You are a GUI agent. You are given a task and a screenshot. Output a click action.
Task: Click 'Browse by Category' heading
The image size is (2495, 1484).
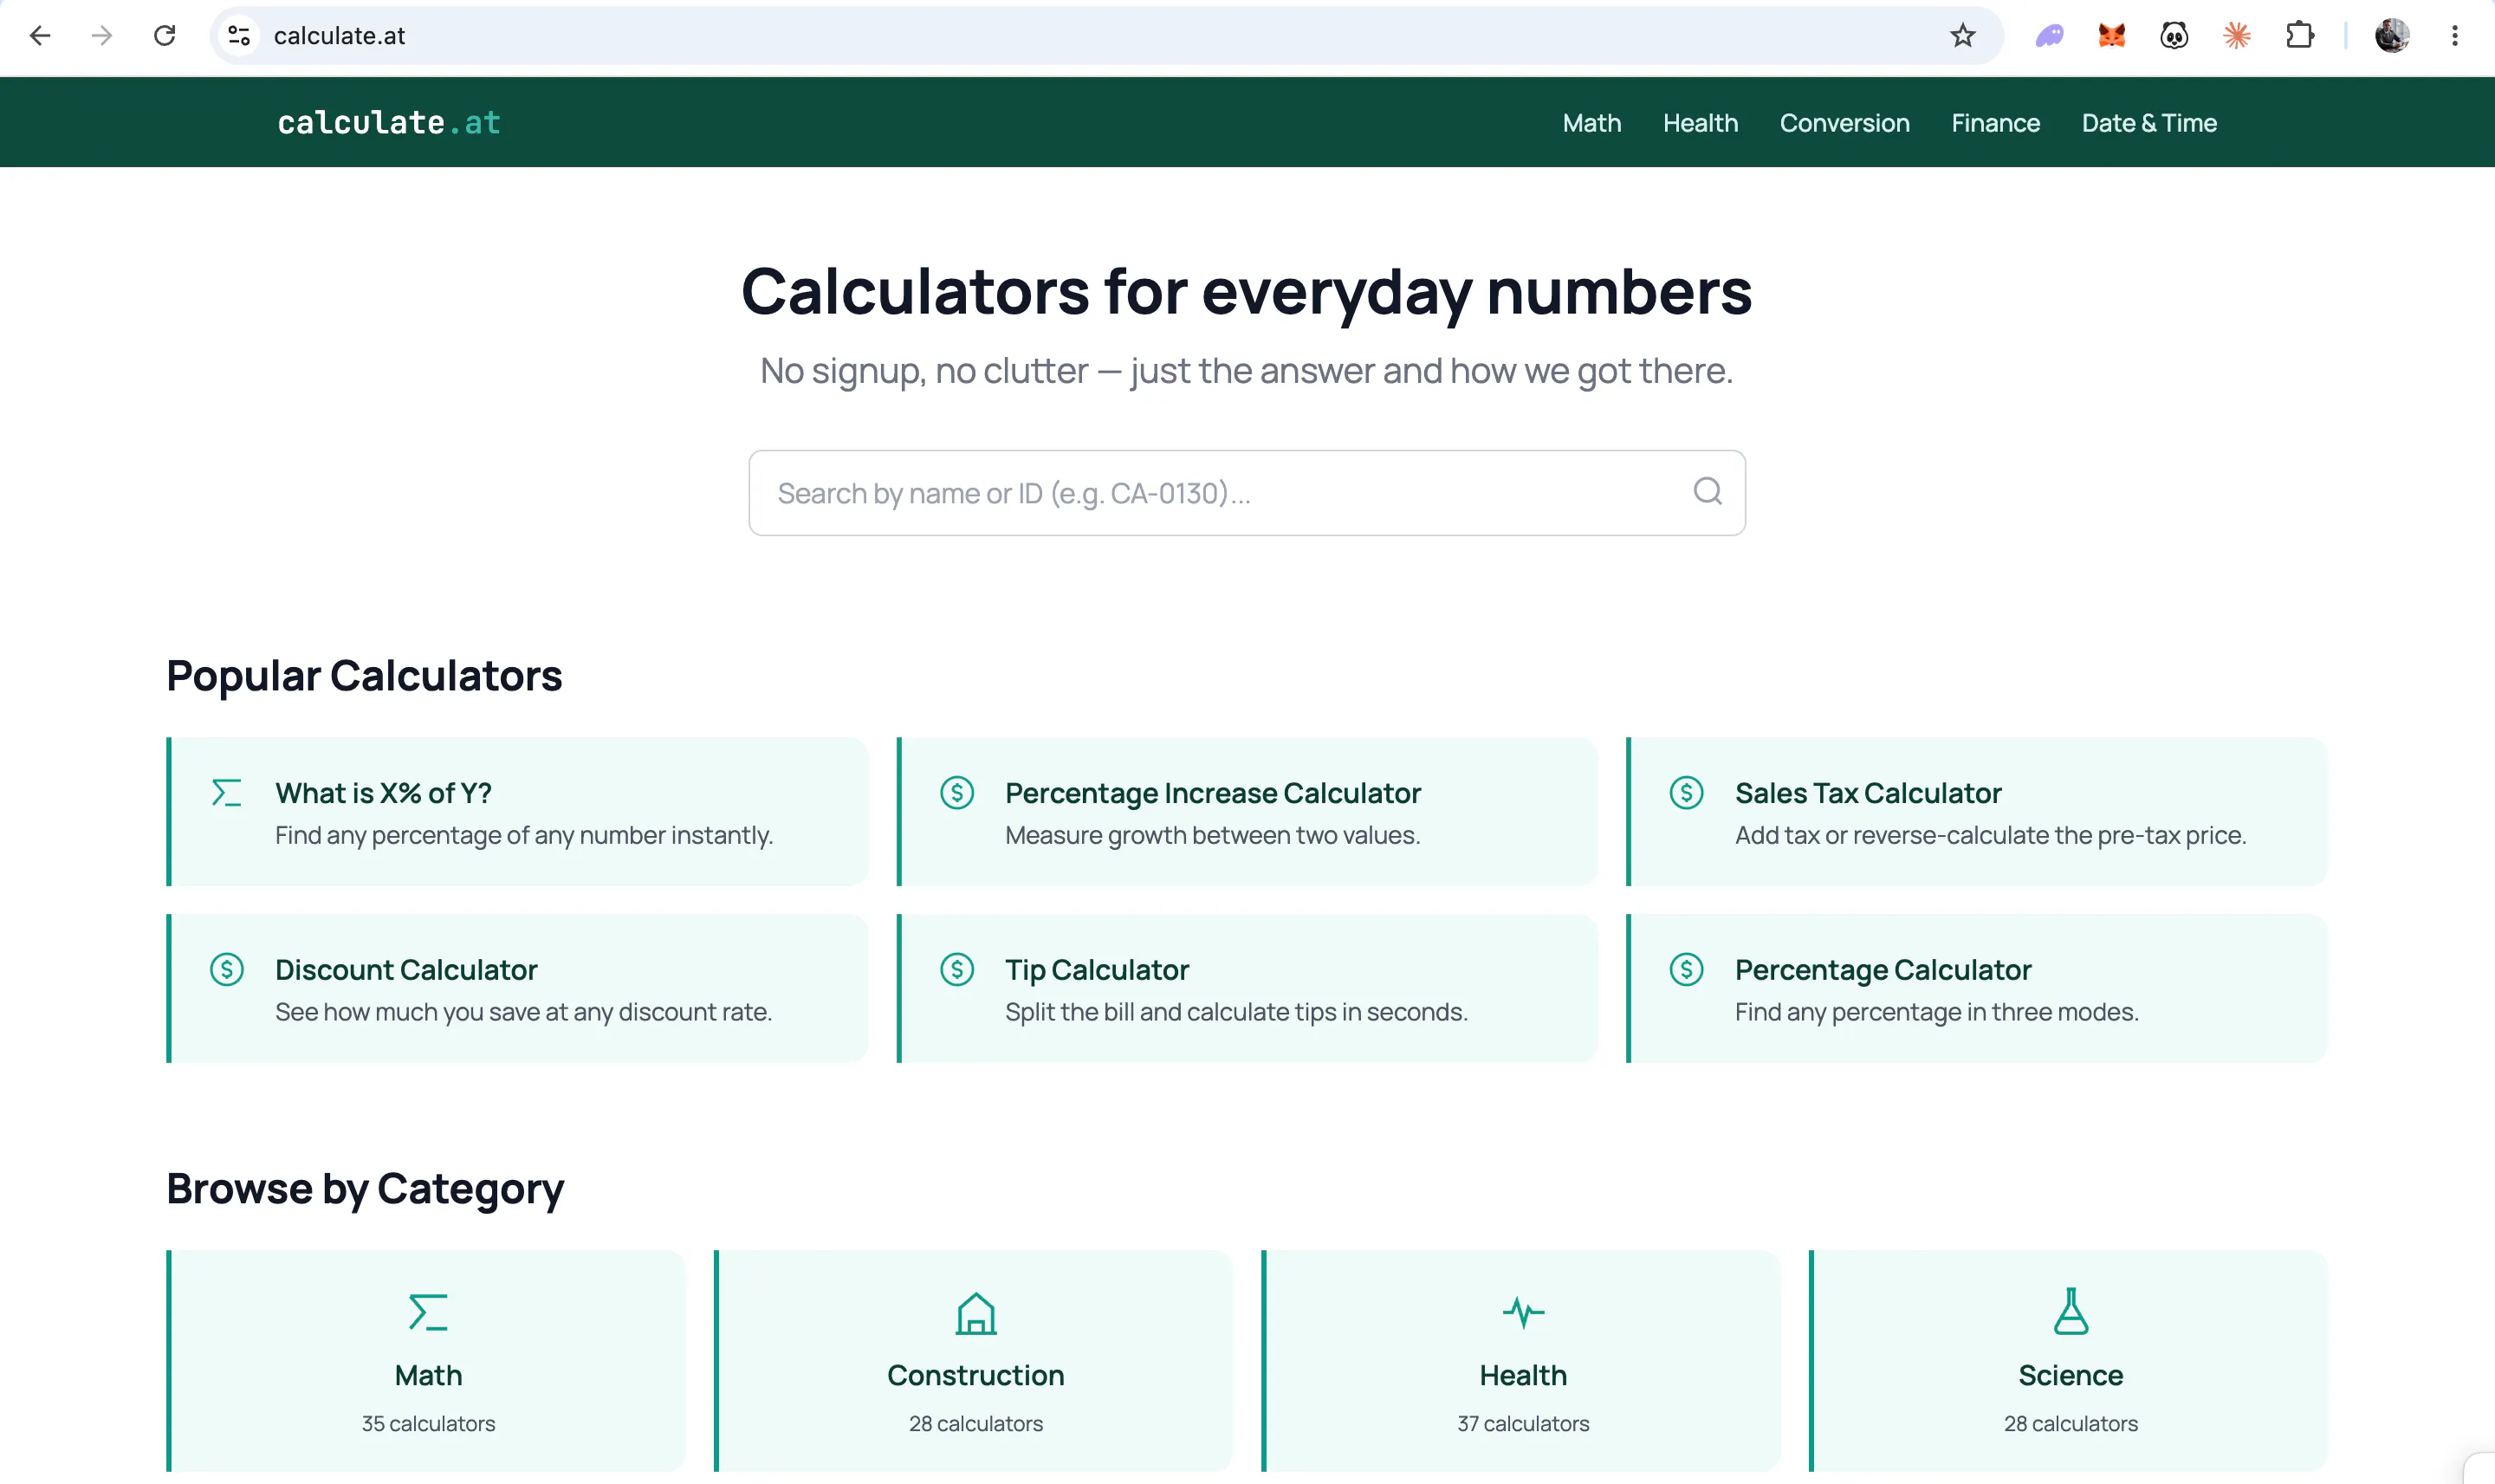[x=365, y=1189]
